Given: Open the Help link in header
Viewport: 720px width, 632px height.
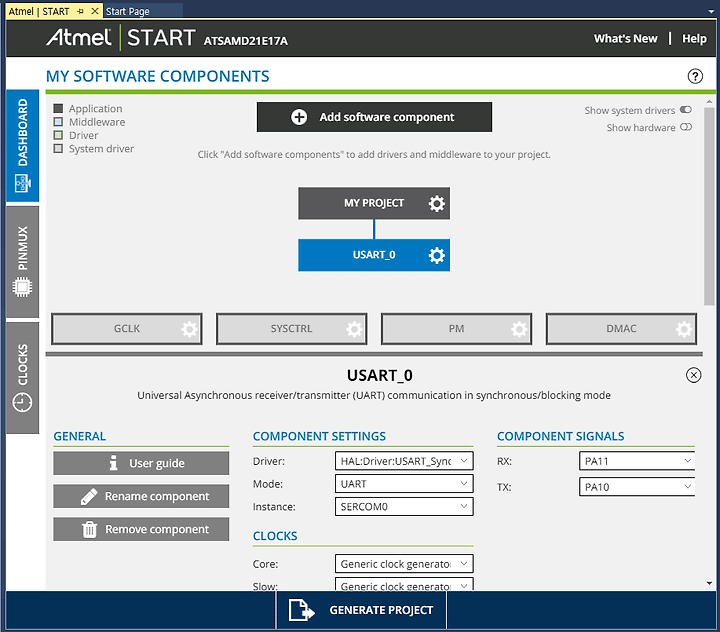Looking at the screenshot, I should pos(694,39).
